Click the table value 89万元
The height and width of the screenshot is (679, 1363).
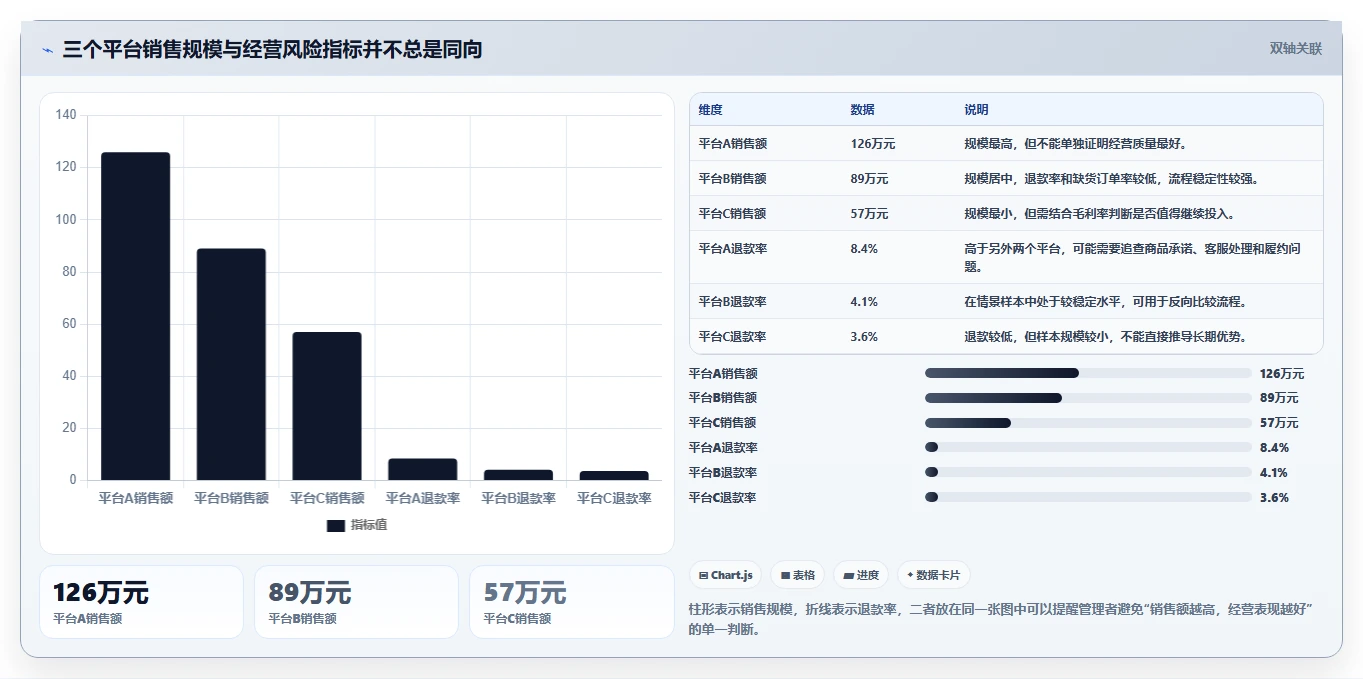pyautogui.click(x=869, y=178)
